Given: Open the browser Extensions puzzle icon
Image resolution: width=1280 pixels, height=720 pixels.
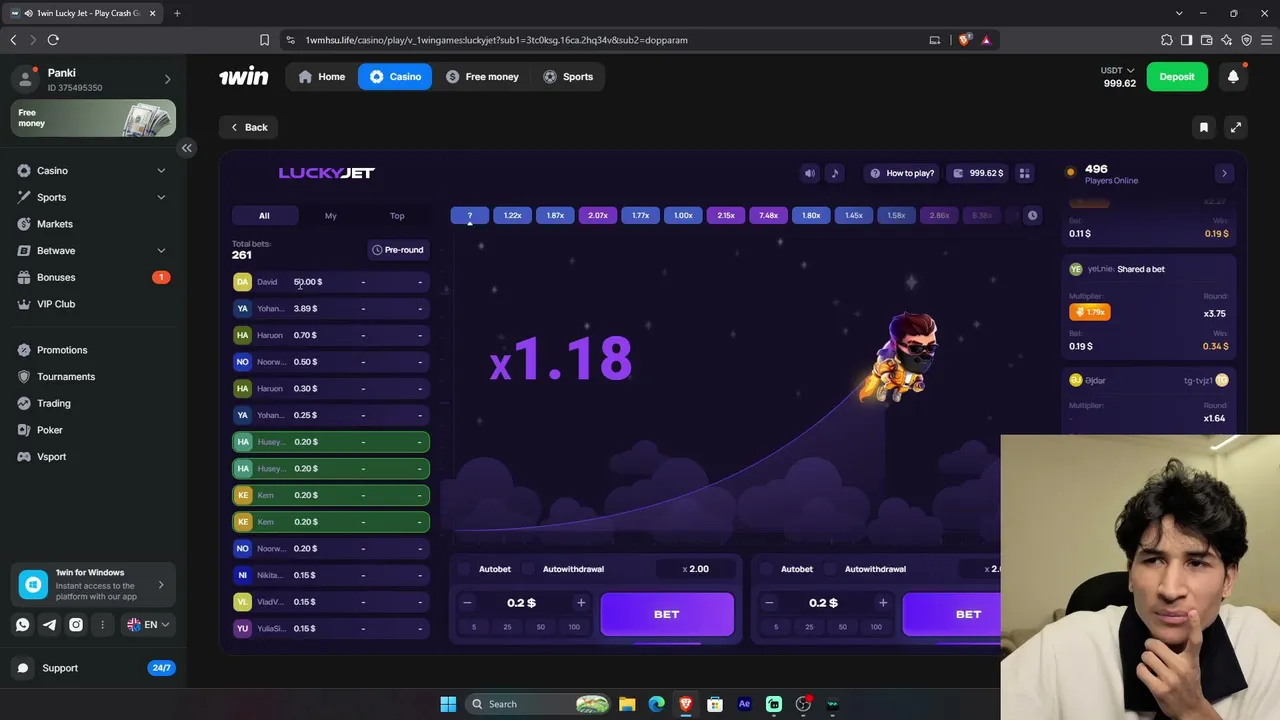Looking at the screenshot, I should pos(1167,40).
